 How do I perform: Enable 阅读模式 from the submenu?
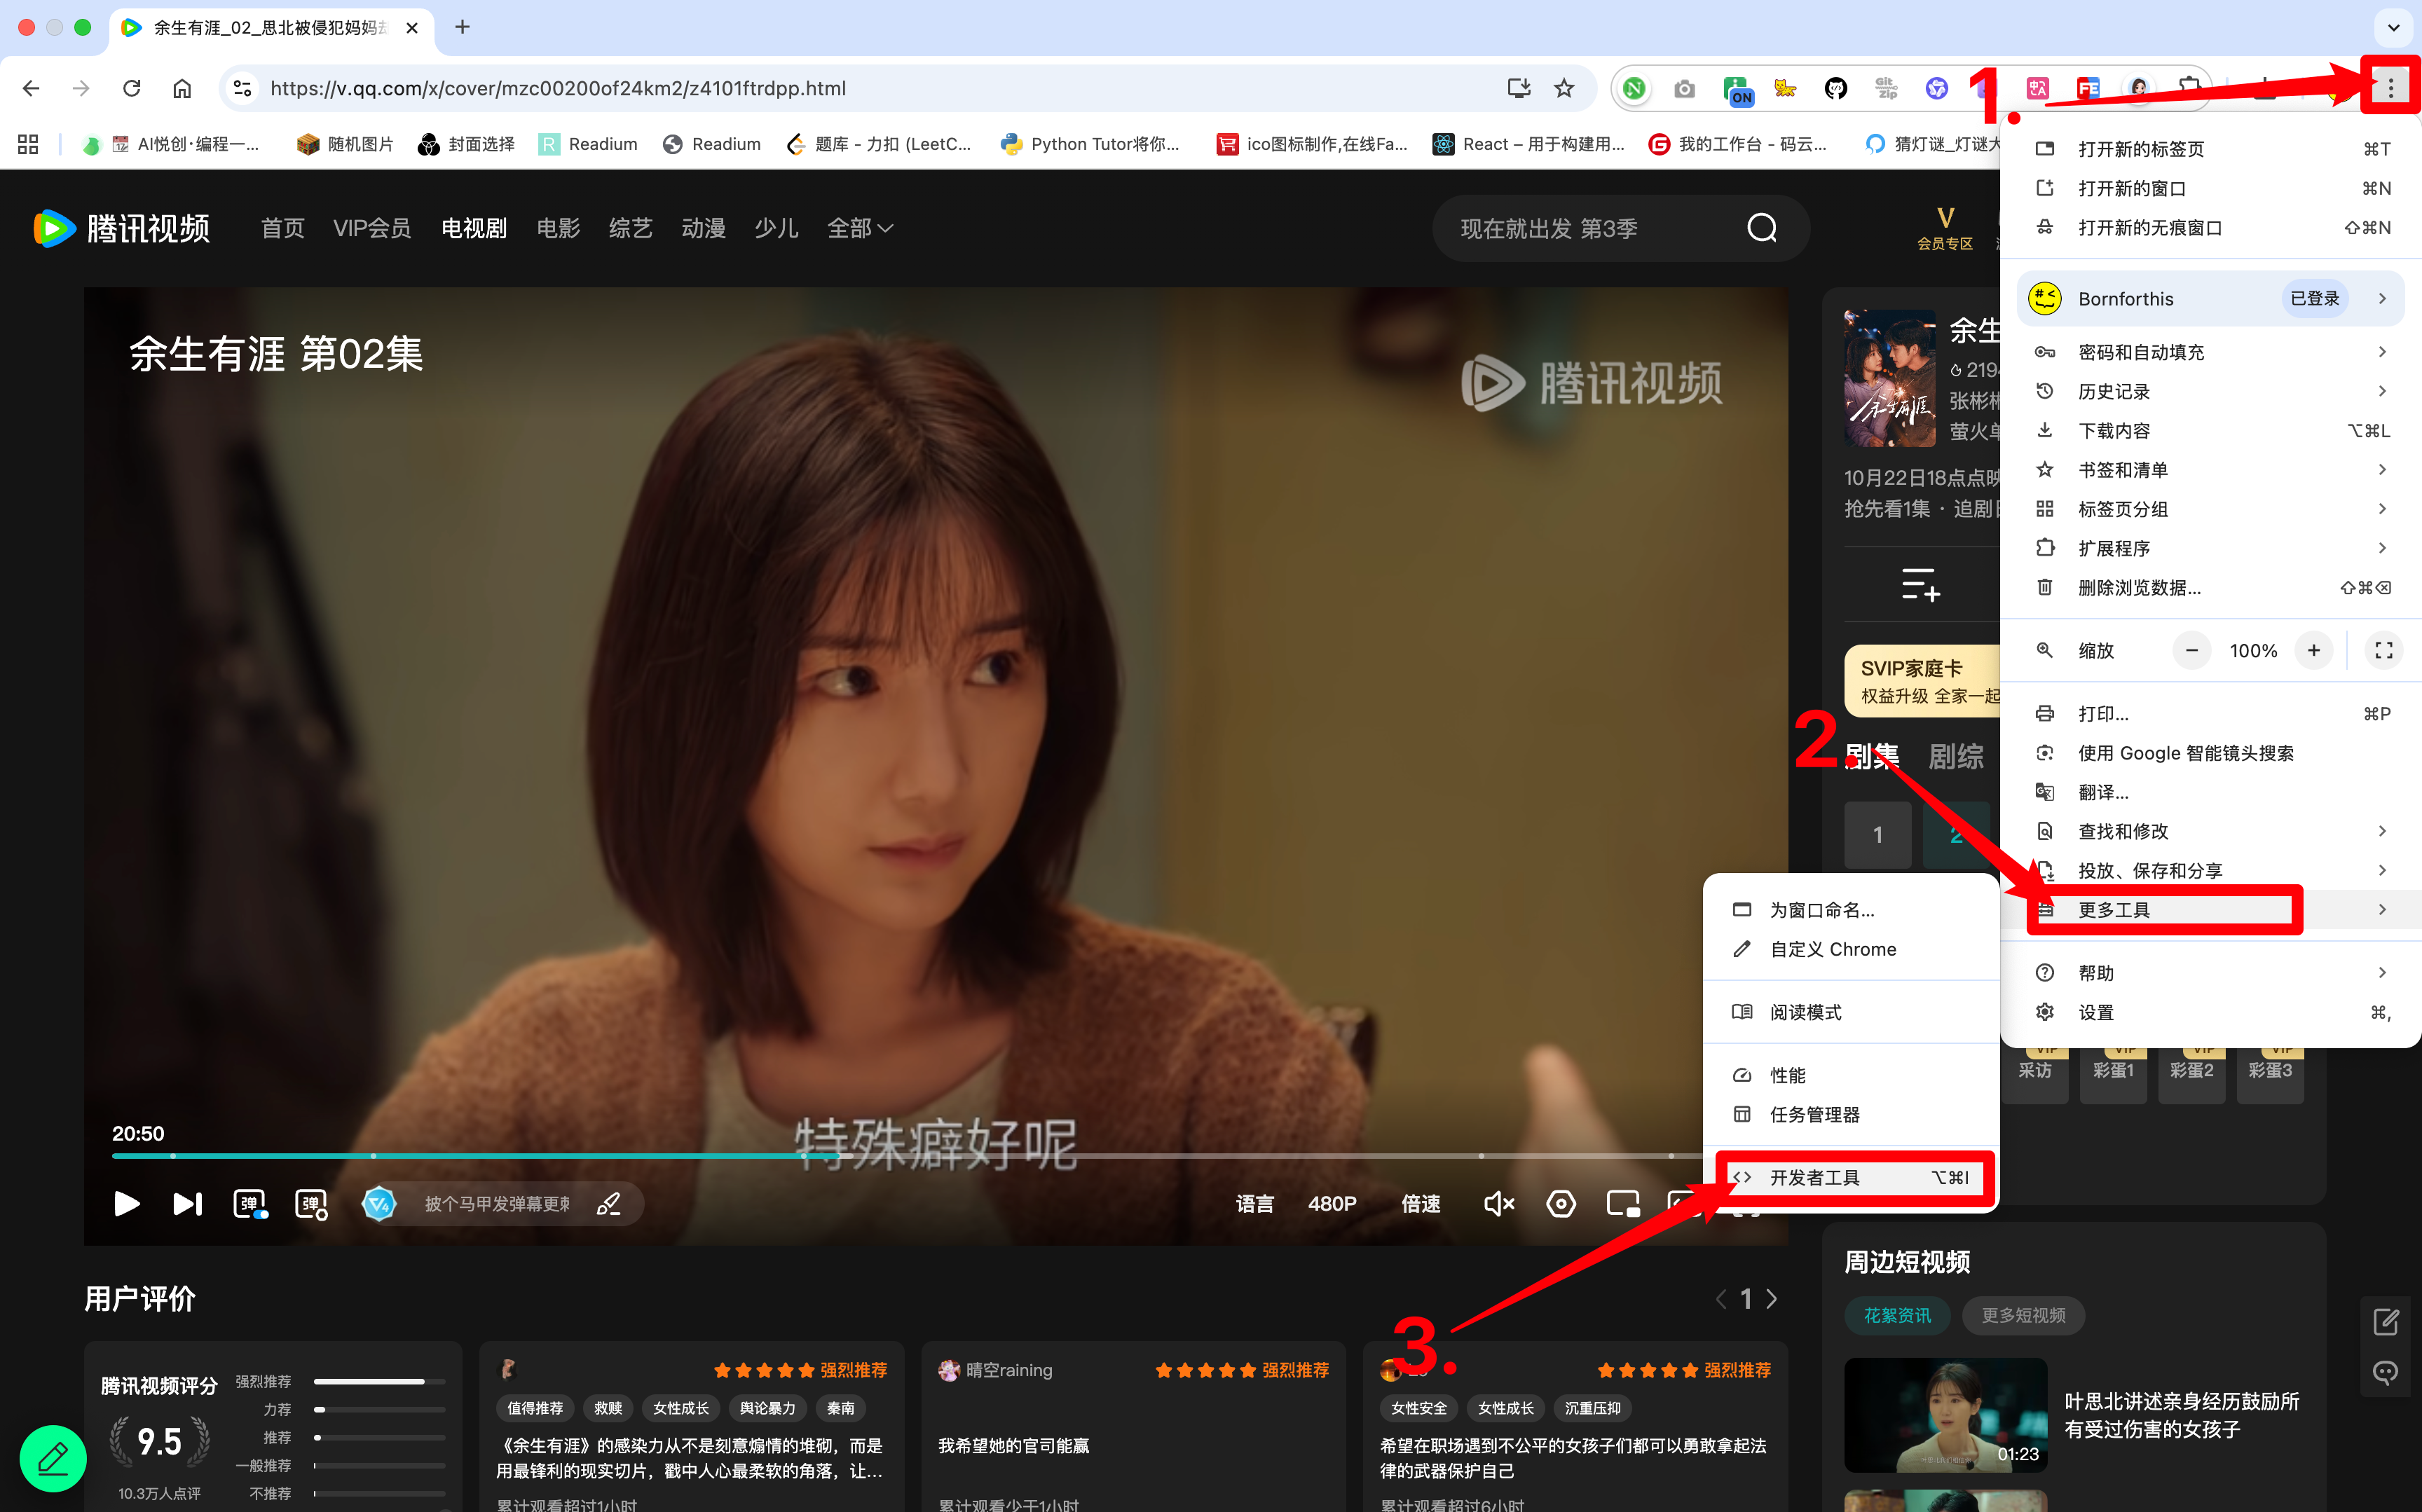pos(1852,1012)
